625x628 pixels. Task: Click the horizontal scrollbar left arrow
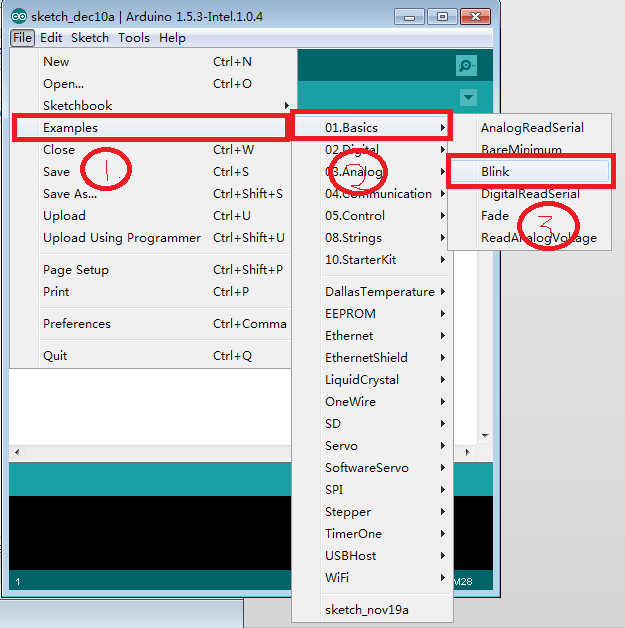[17, 453]
